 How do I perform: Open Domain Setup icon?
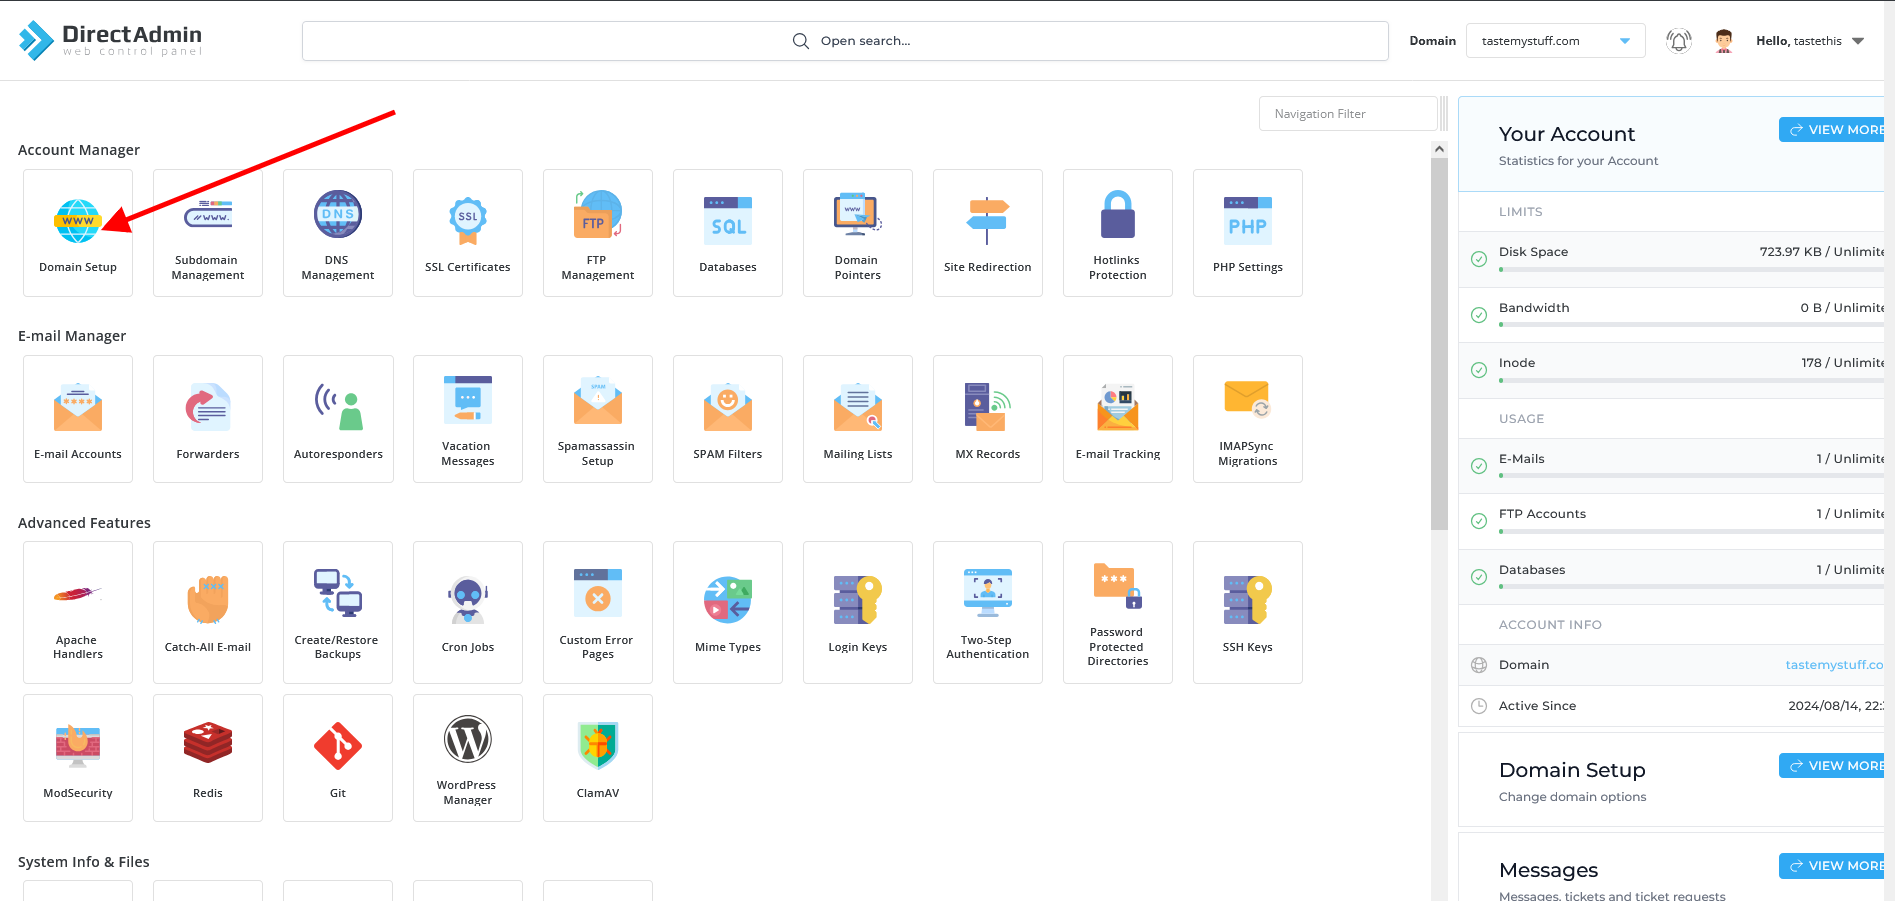pos(77,232)
